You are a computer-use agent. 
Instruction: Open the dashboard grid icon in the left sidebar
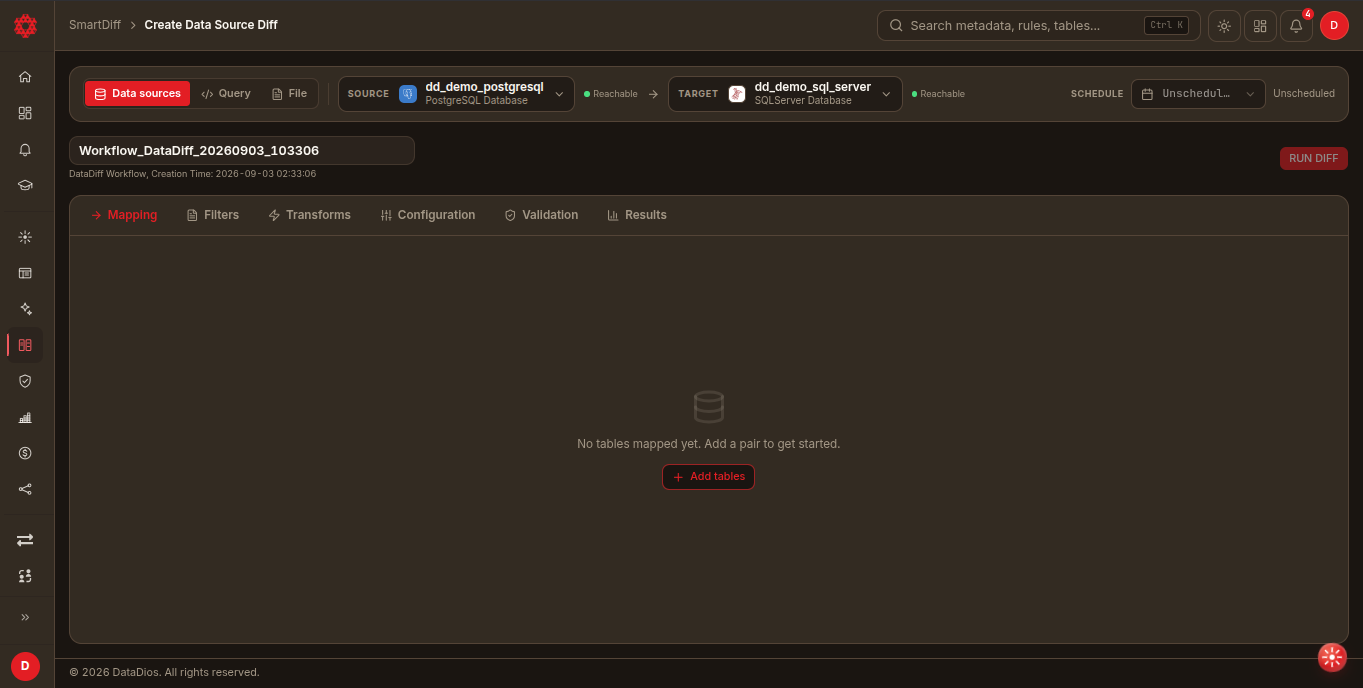[x=25, y=113]
